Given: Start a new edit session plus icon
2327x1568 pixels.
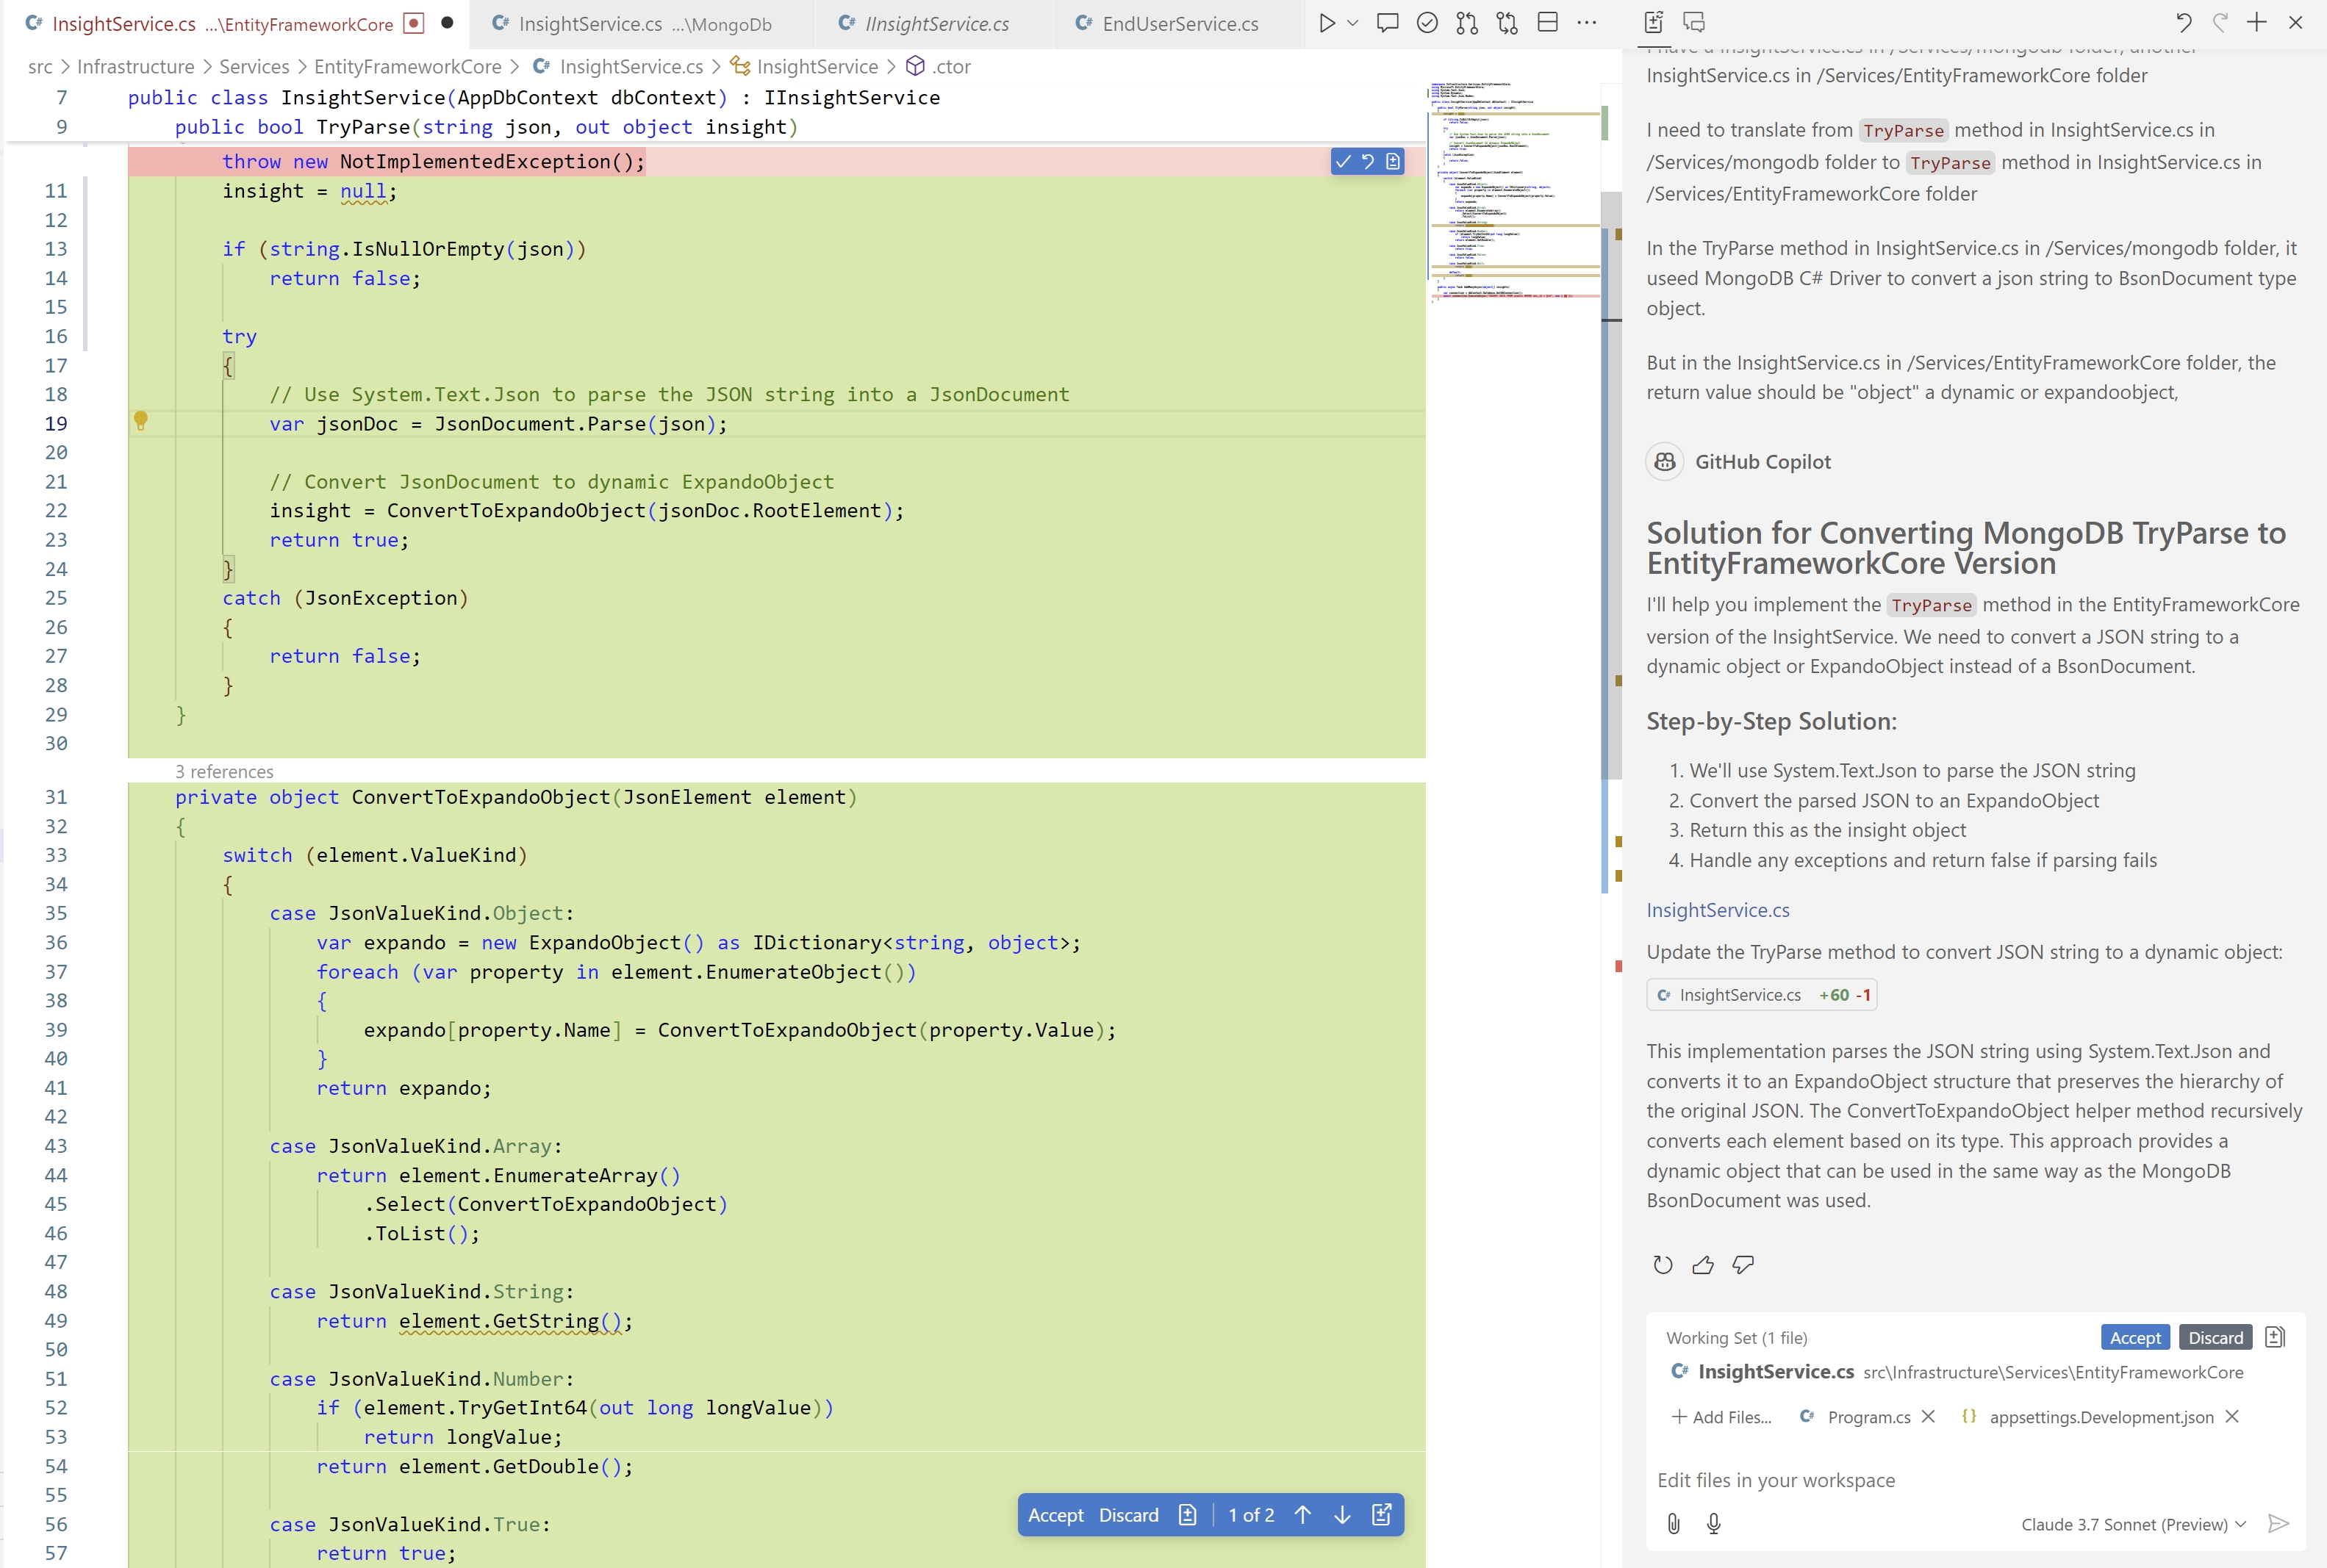Looking at the screenshot, I should 2257,22.
